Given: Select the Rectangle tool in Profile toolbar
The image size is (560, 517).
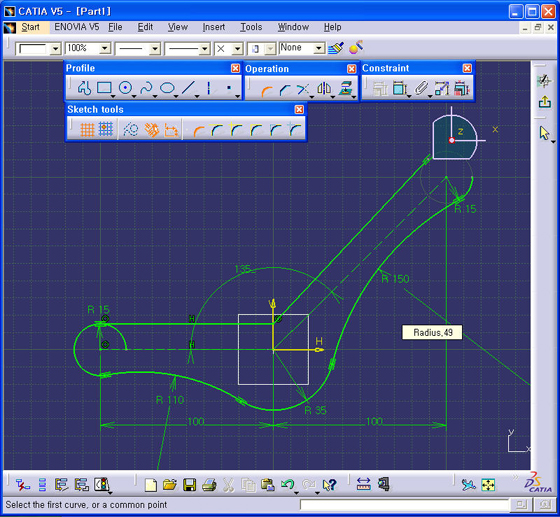Looking at the screenshot, I should tap(104, 87).
